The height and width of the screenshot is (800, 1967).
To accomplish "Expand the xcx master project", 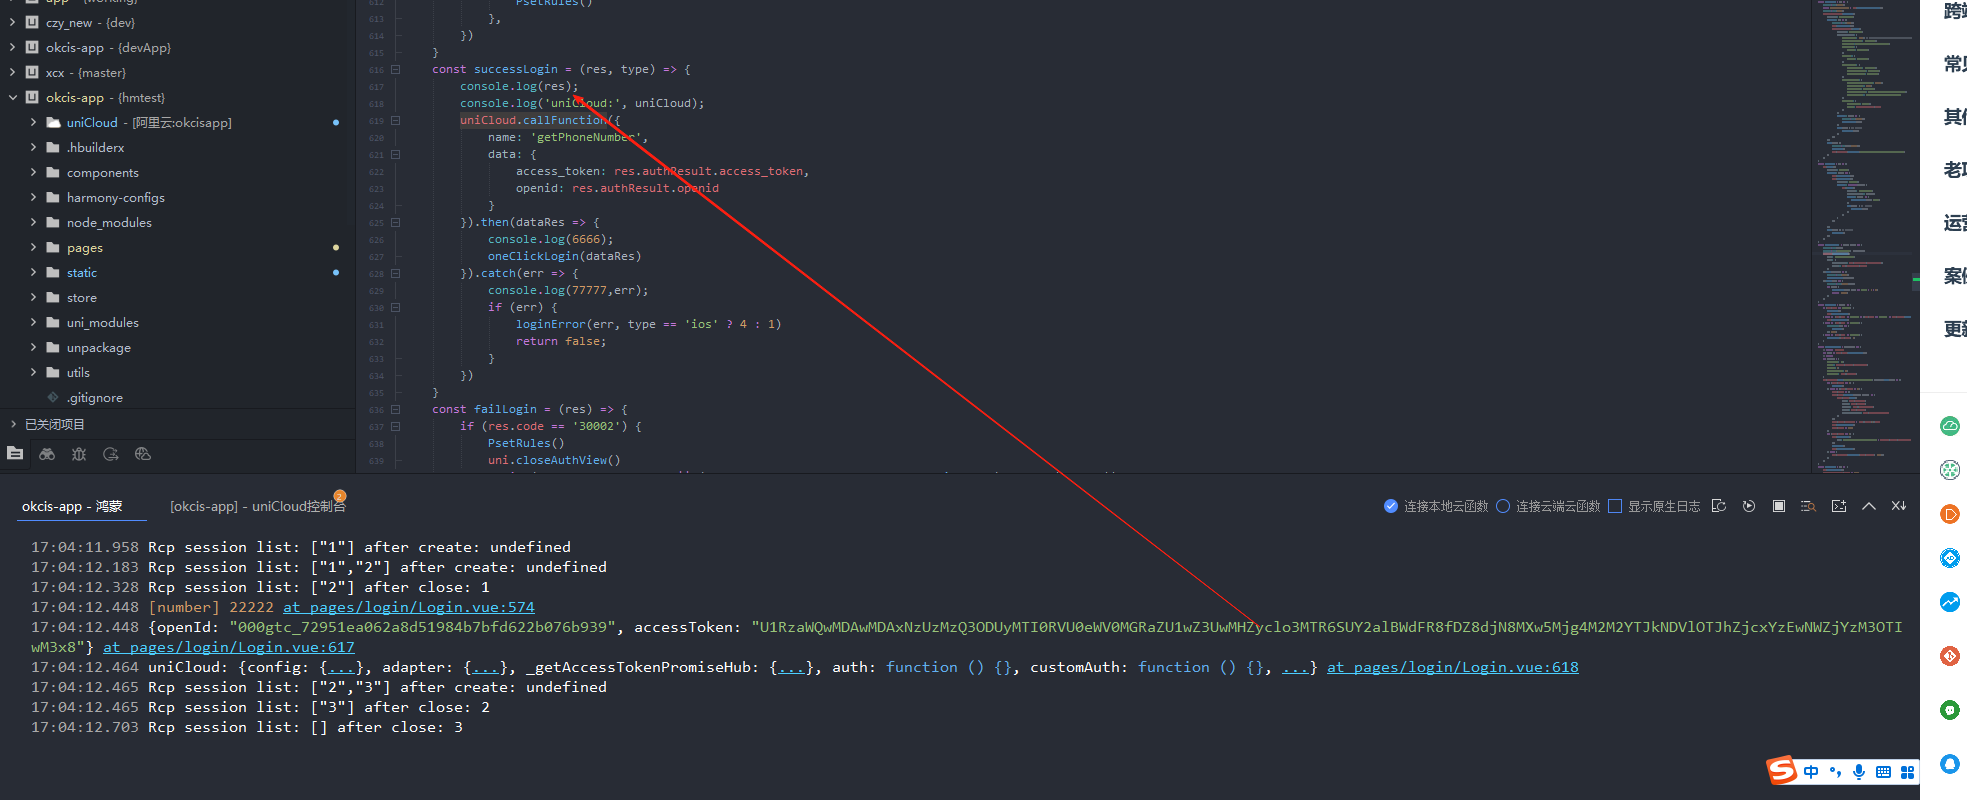I will point(12,72).
